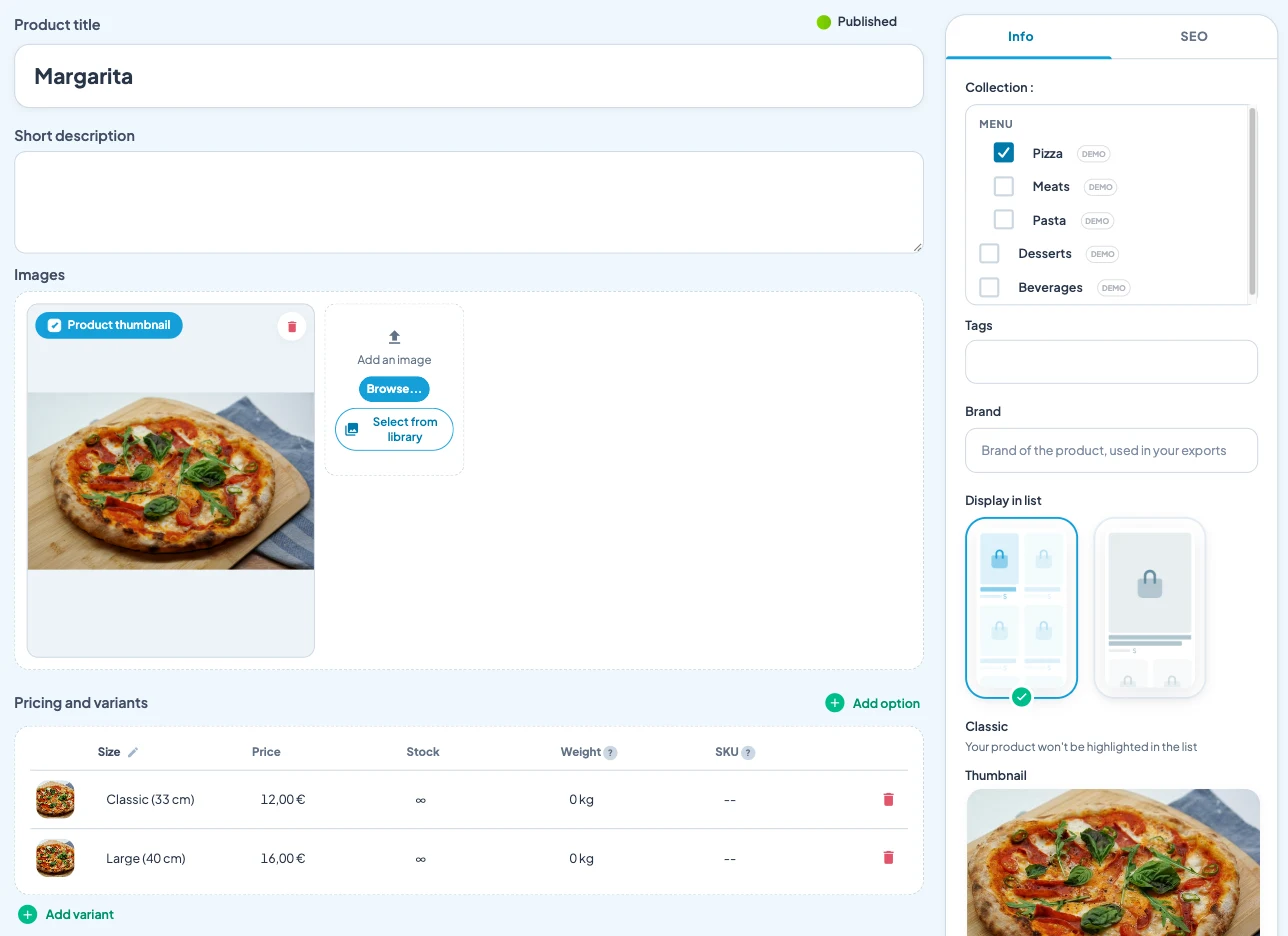Check the Desserts collection checkbox

click(989, 254)
